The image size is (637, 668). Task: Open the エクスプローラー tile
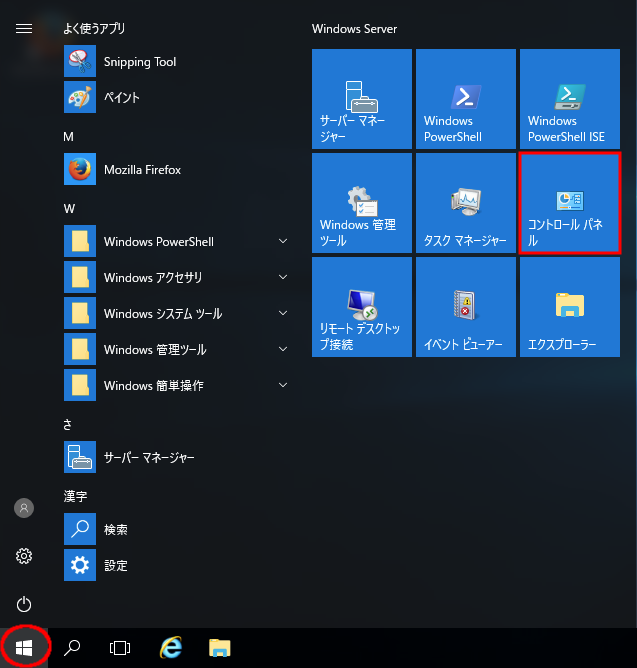(569, 307)
